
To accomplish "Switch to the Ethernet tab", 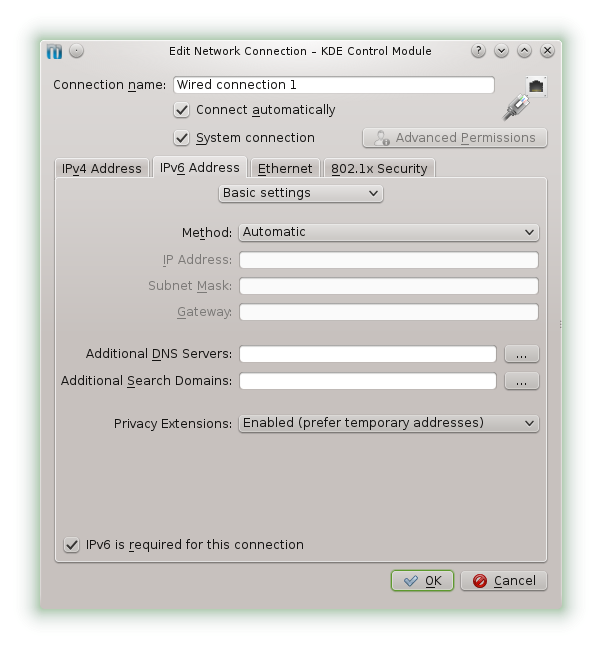I will tap(285, 168).
